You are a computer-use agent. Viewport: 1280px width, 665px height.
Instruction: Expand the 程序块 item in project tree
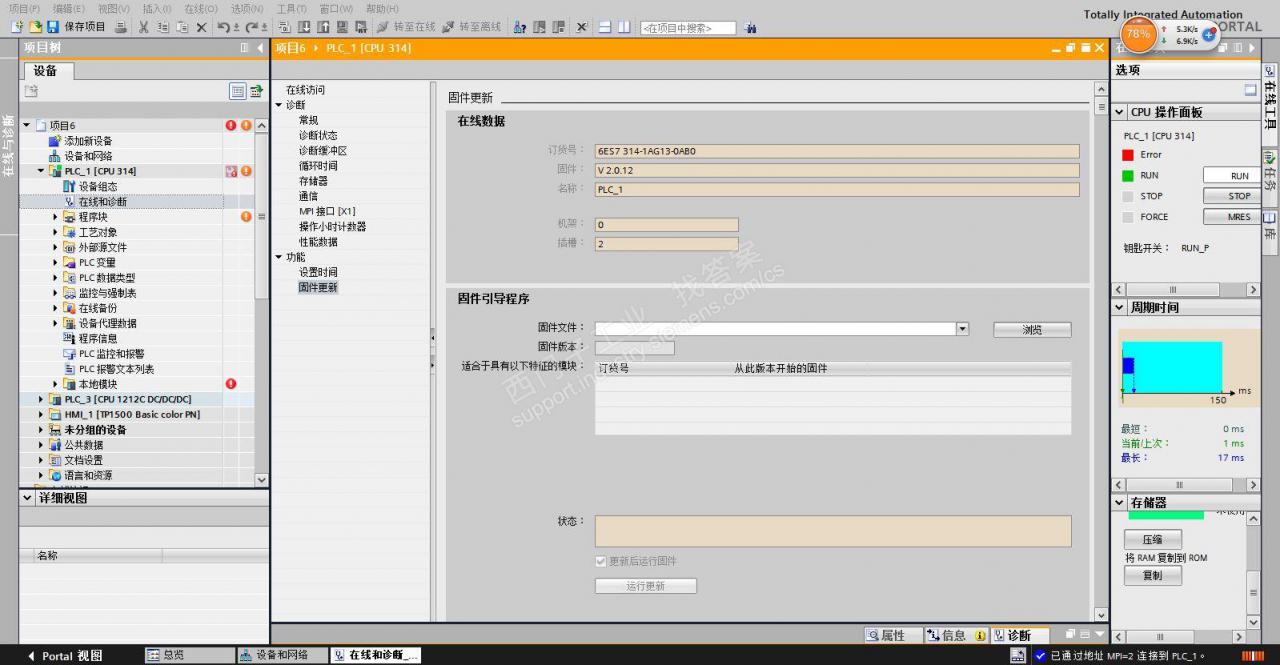(x=55, y=216)
